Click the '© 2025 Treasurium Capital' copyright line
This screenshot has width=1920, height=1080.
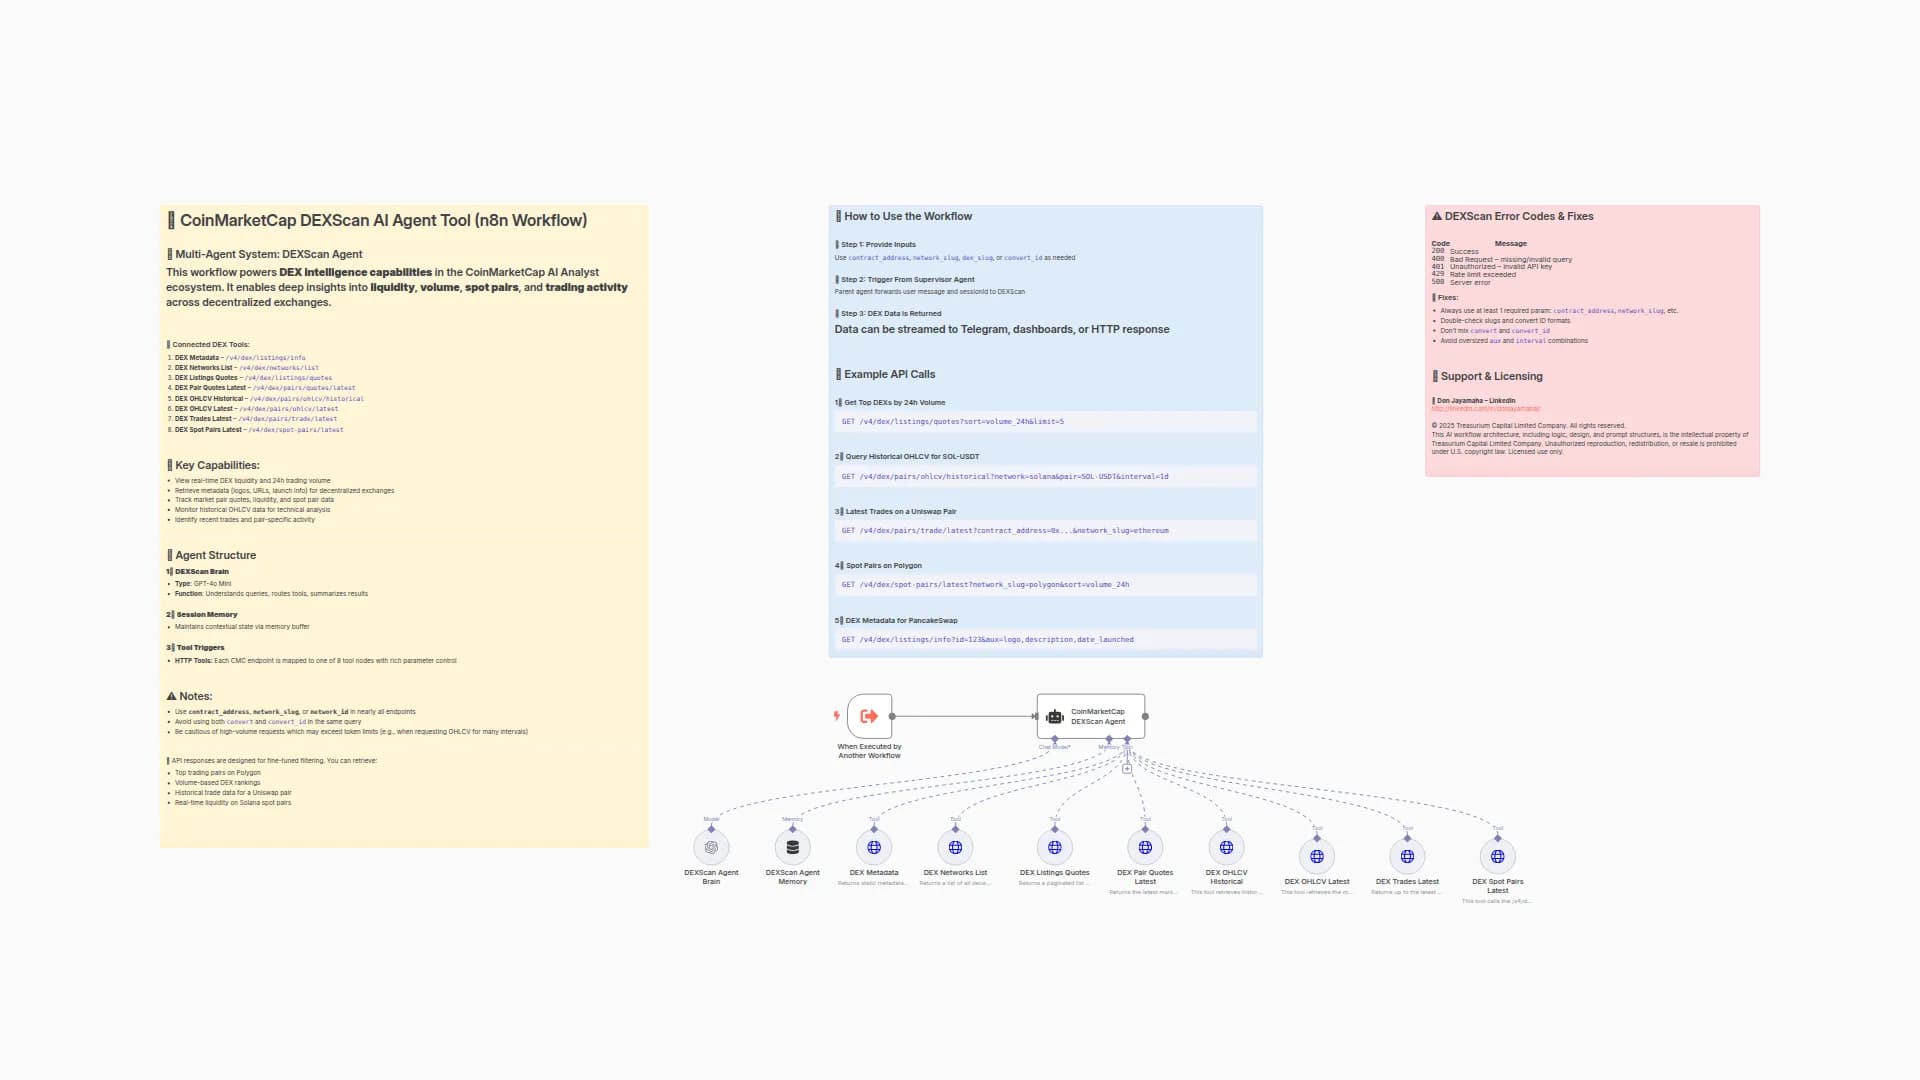1528,425
